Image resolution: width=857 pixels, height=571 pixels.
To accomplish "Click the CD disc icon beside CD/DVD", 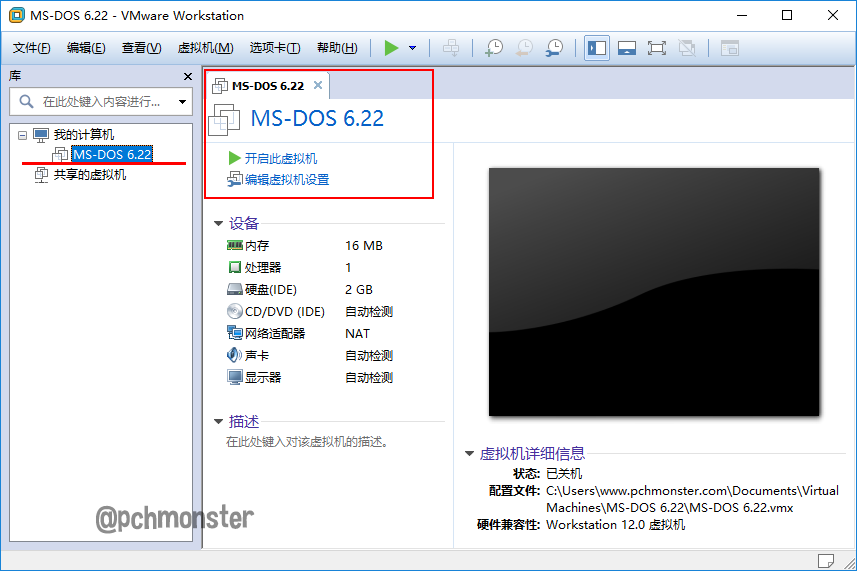I will tap(234, 311).
